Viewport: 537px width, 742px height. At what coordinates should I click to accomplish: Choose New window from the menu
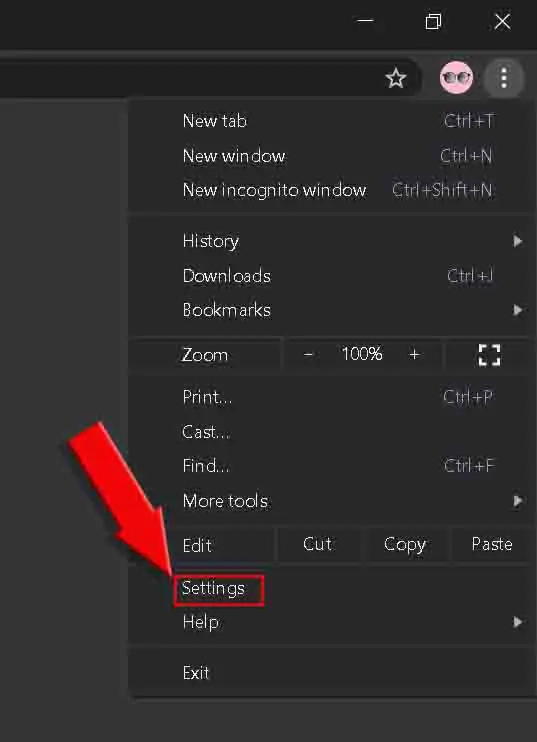(331, 156)
